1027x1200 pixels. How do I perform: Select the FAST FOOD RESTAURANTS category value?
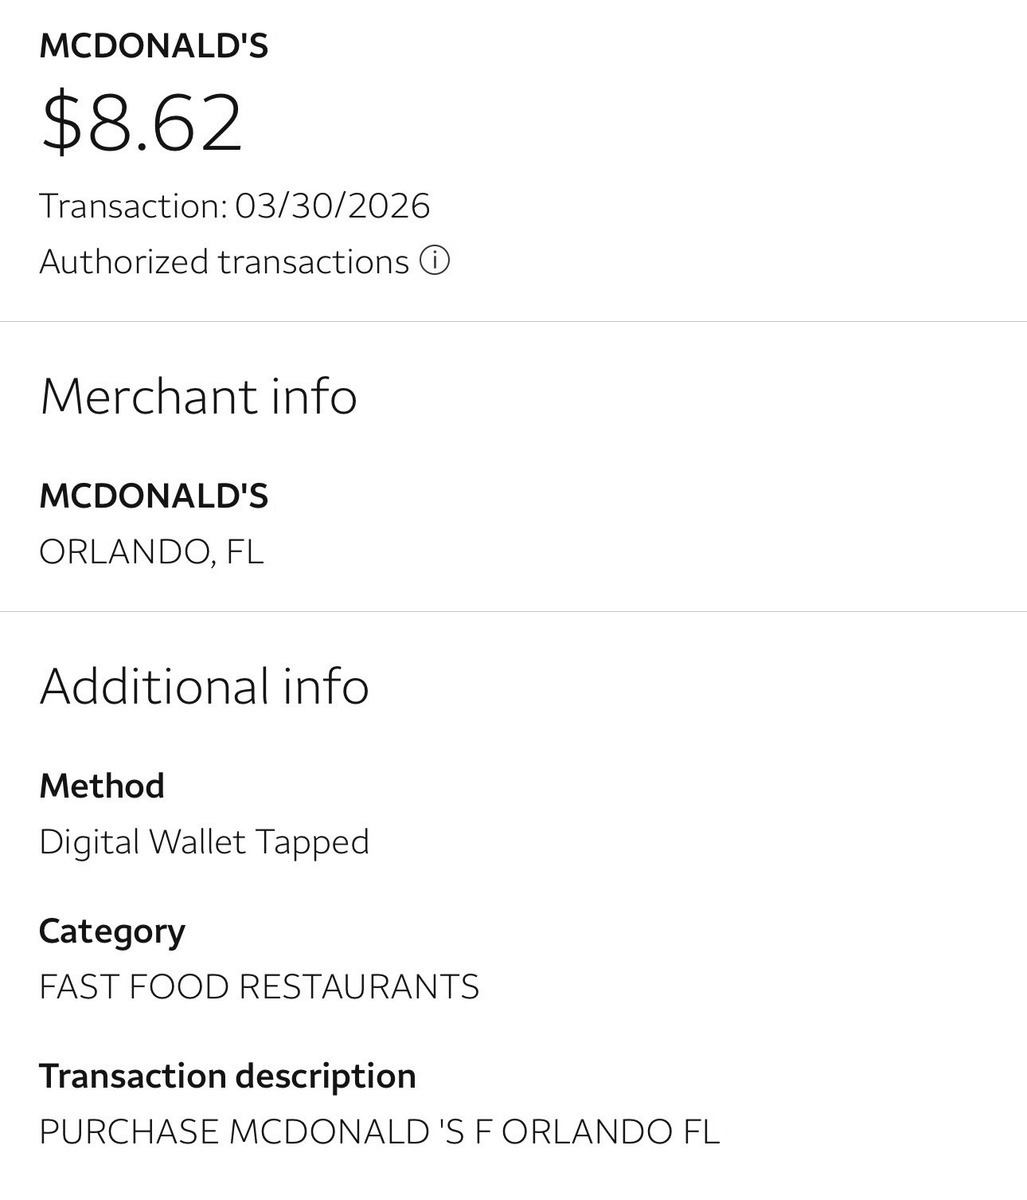tap(259, 987)
